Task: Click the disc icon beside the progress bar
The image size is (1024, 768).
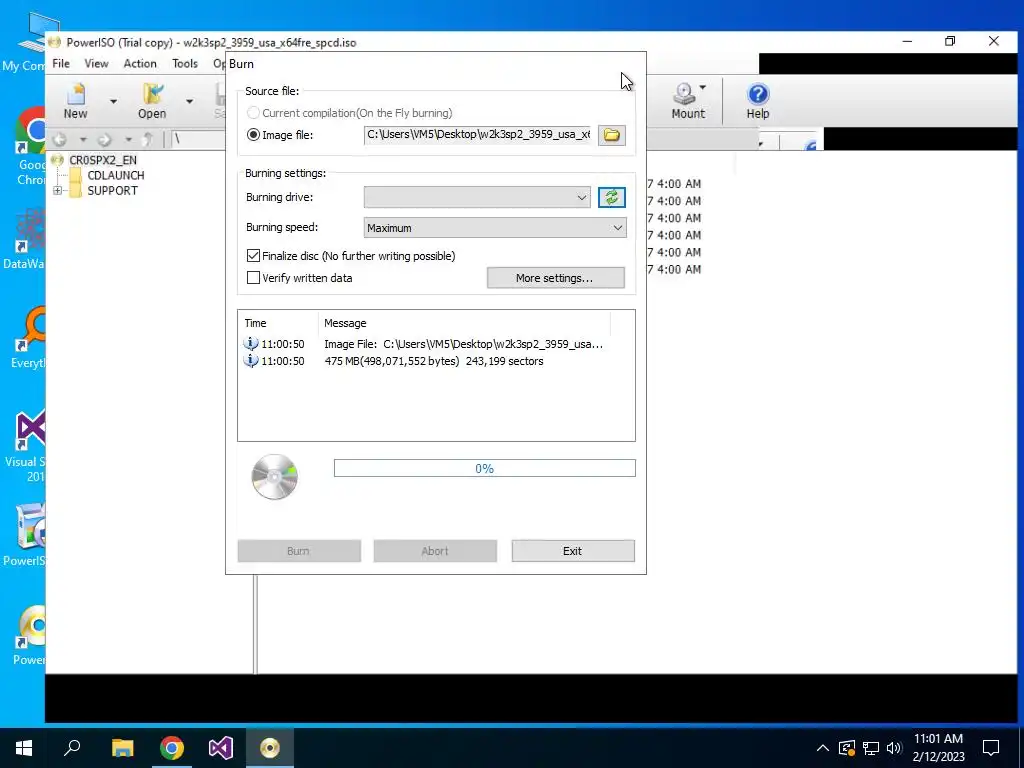Action: click(275, 477)
